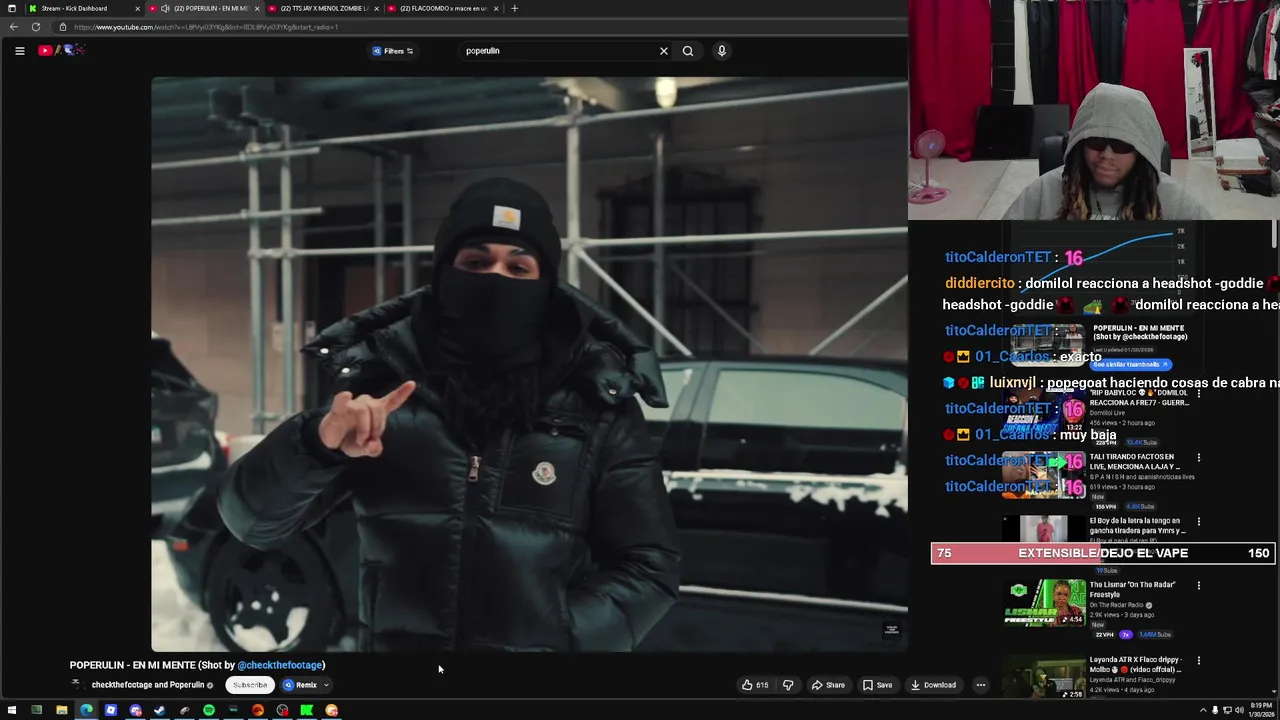
Task: Click the checkthefootage channel avatar
Action: click(75, 685)
